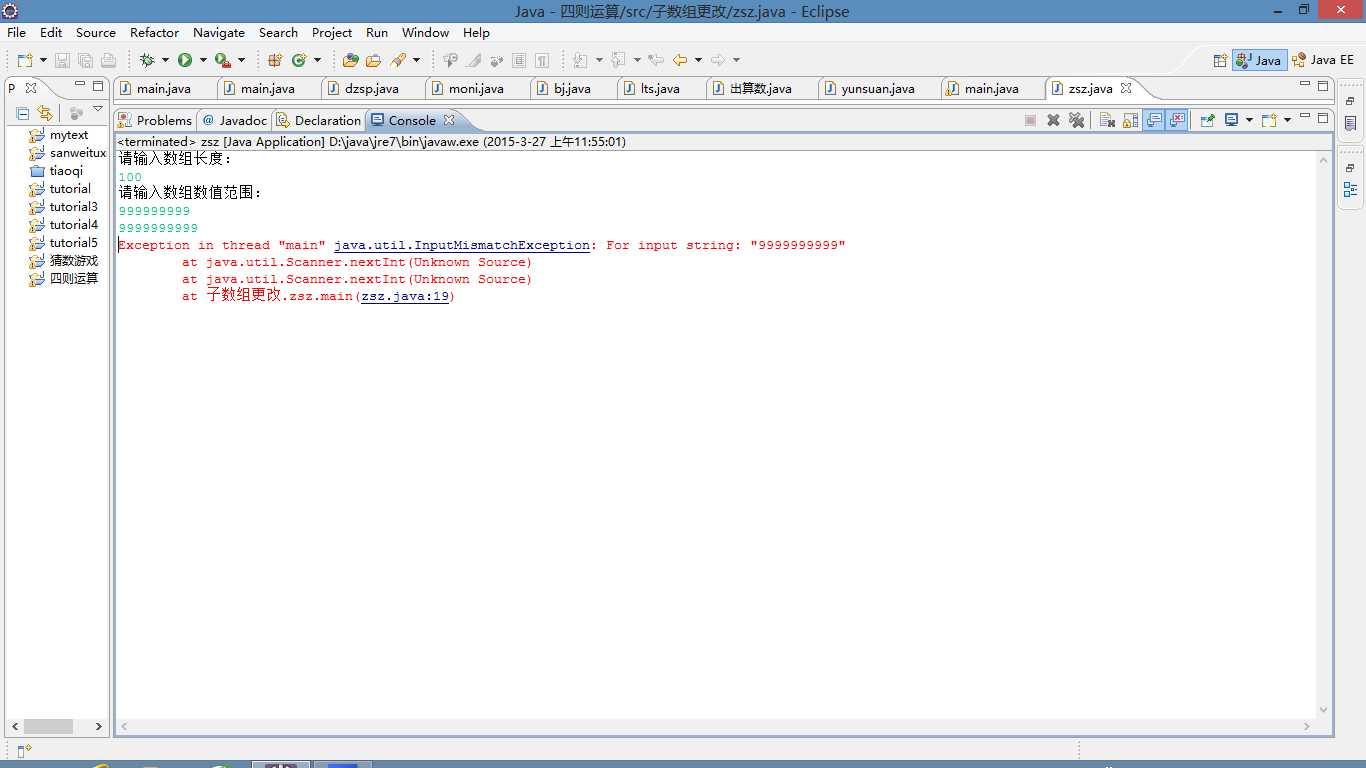
Task: Switch to the Java perspective
Action: (x=1258, y=60)
